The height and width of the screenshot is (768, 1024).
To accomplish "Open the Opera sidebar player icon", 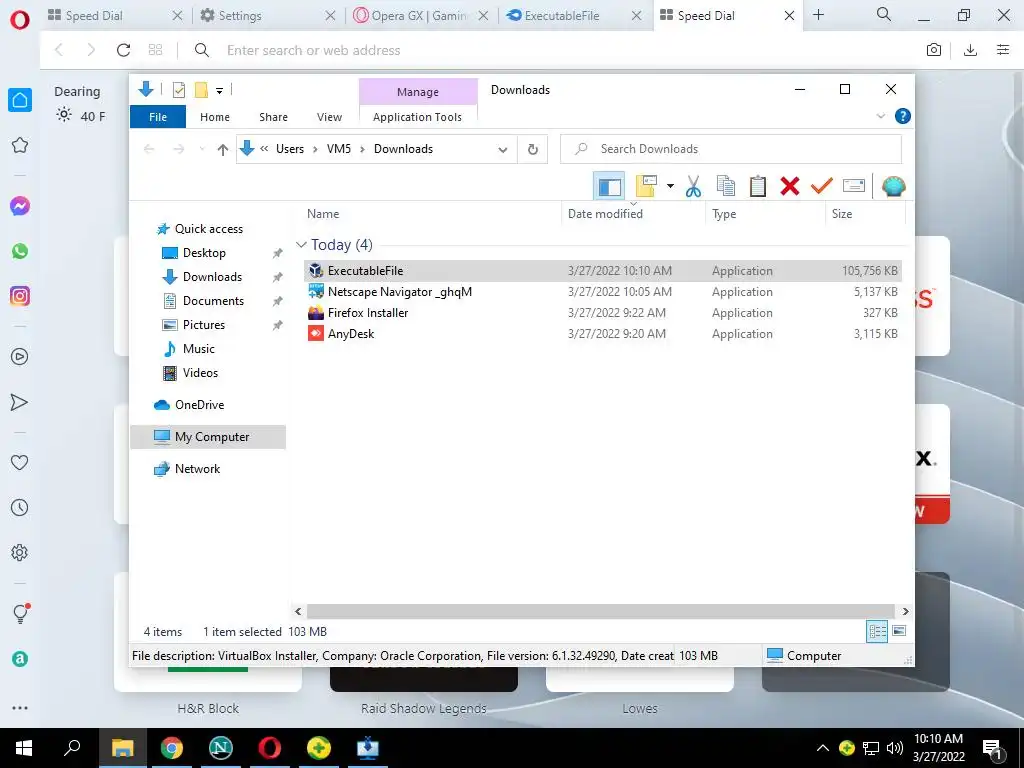I will click(x=20, y=357).
